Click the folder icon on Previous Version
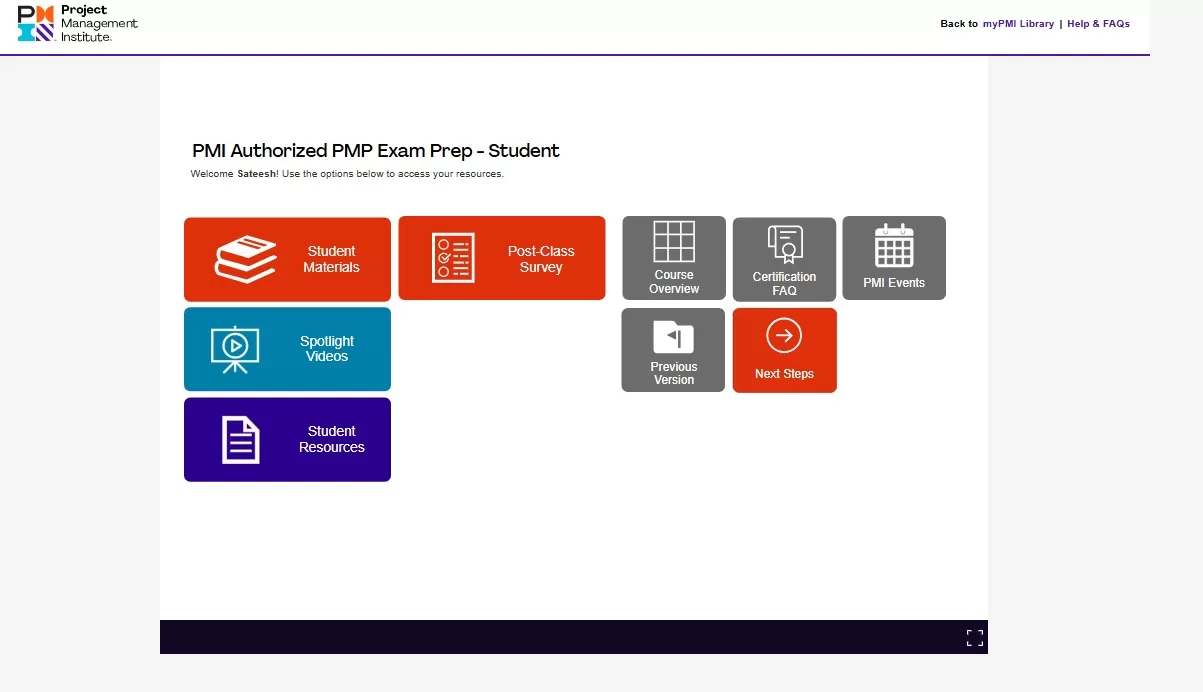This screenshot has height=692, width=1203. (673, 337)
